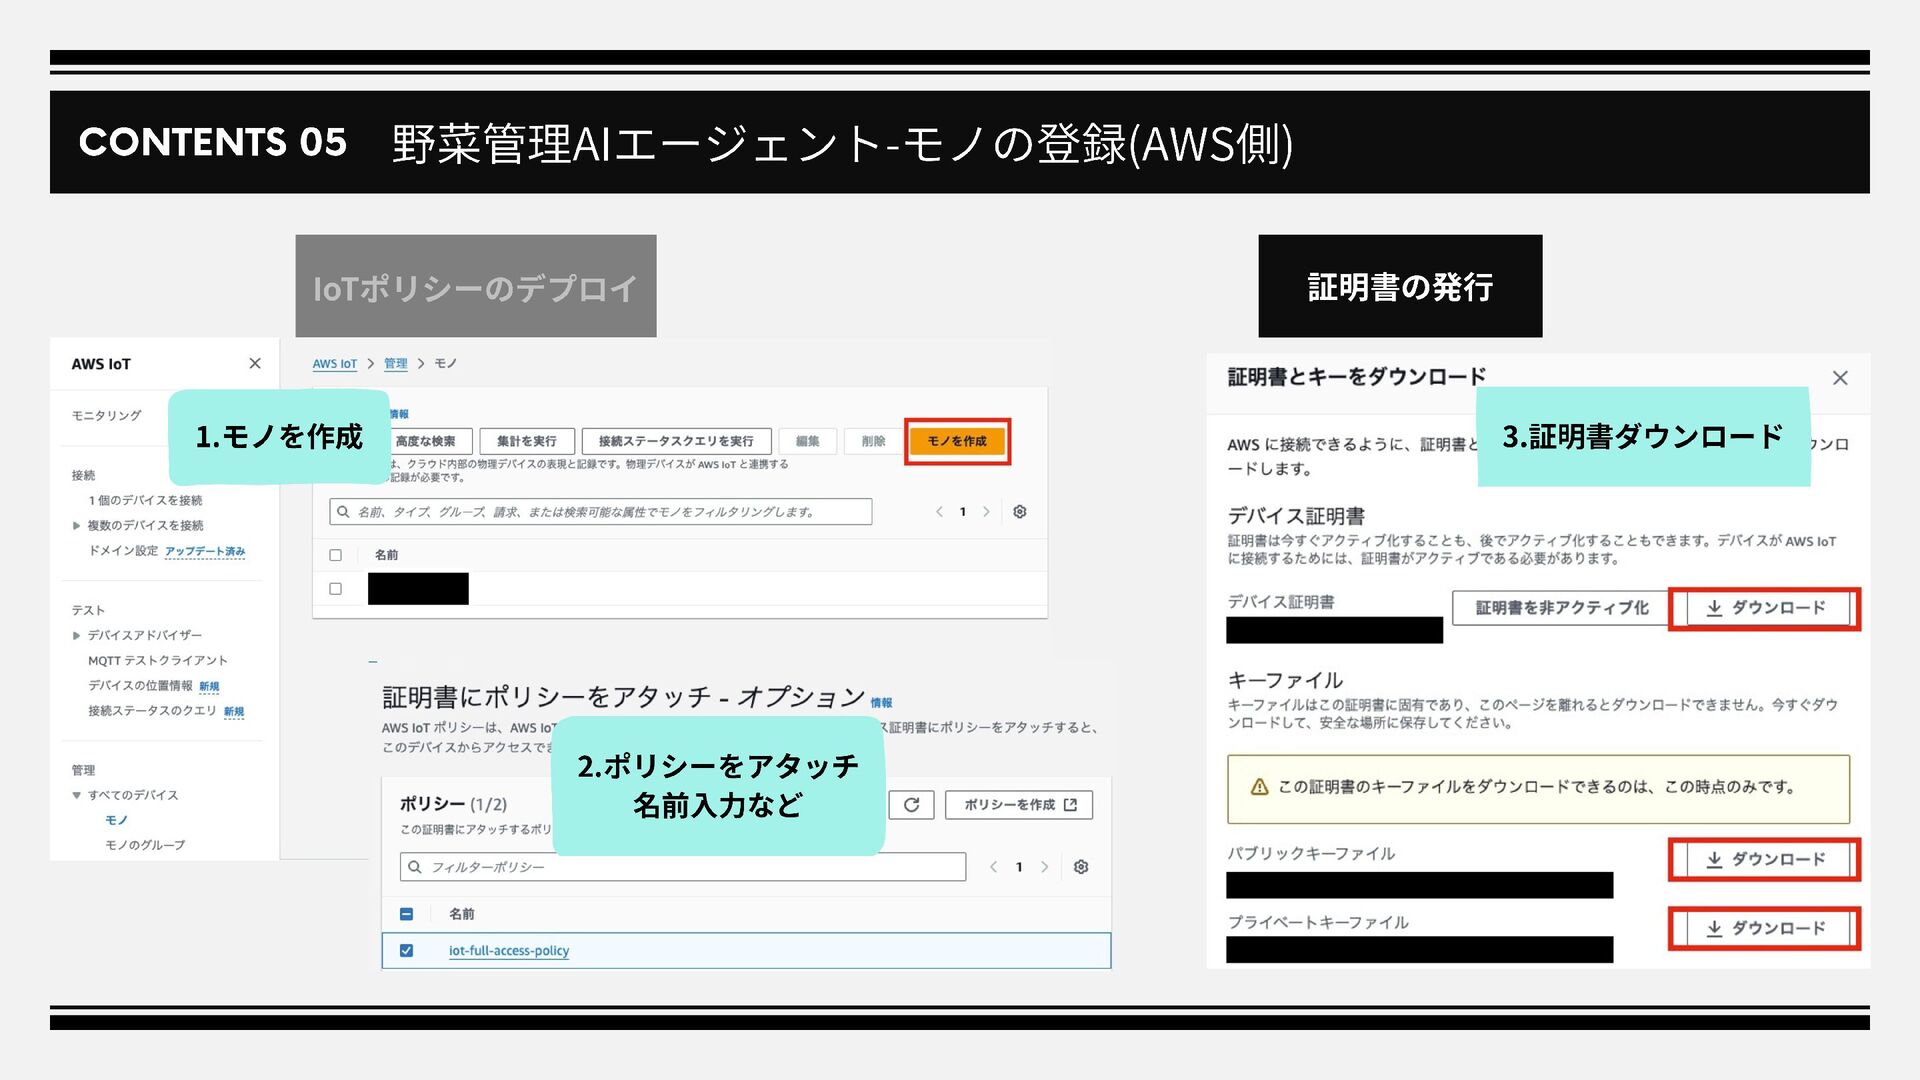Close the certificate download dialog
1920x1080 pixels.
tap(1840, 378)
